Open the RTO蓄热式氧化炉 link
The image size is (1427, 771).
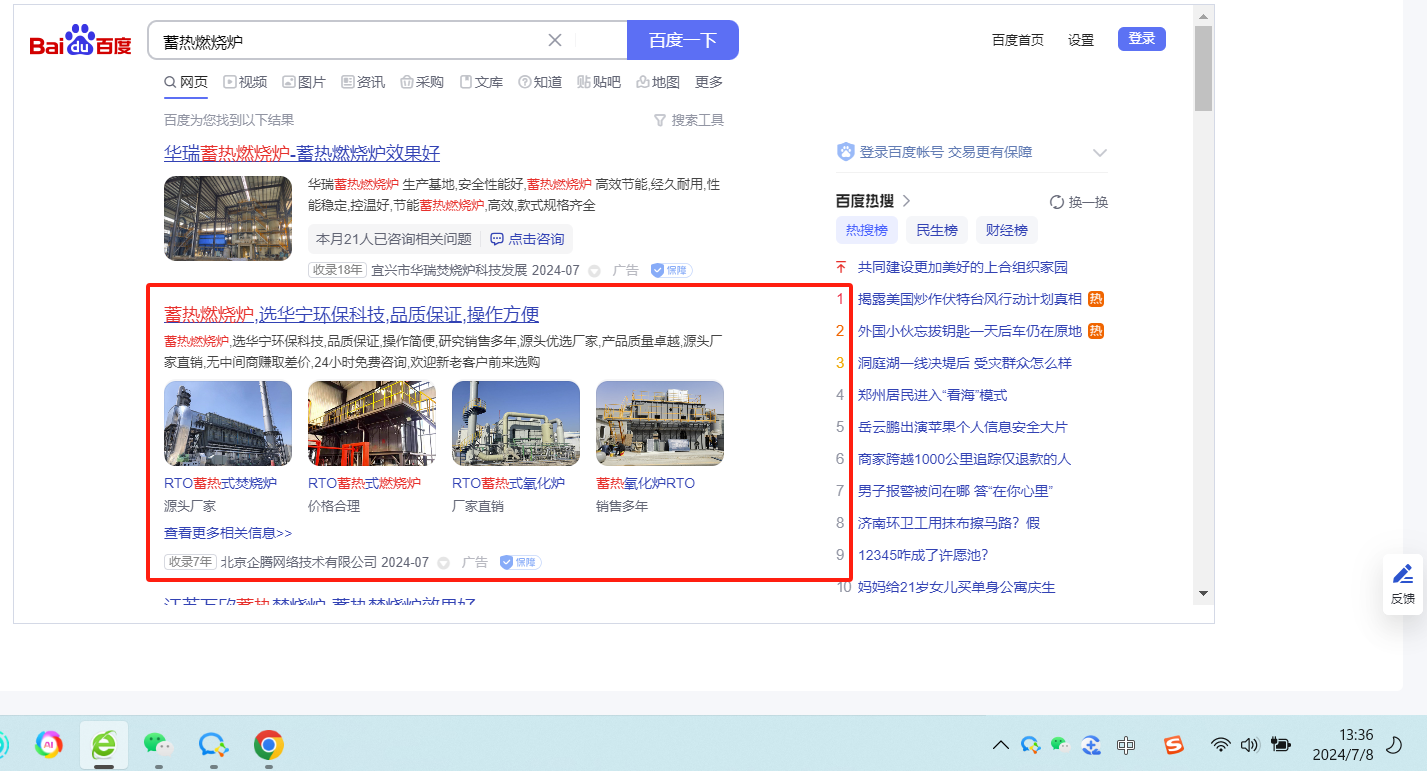tap(508, 483)
